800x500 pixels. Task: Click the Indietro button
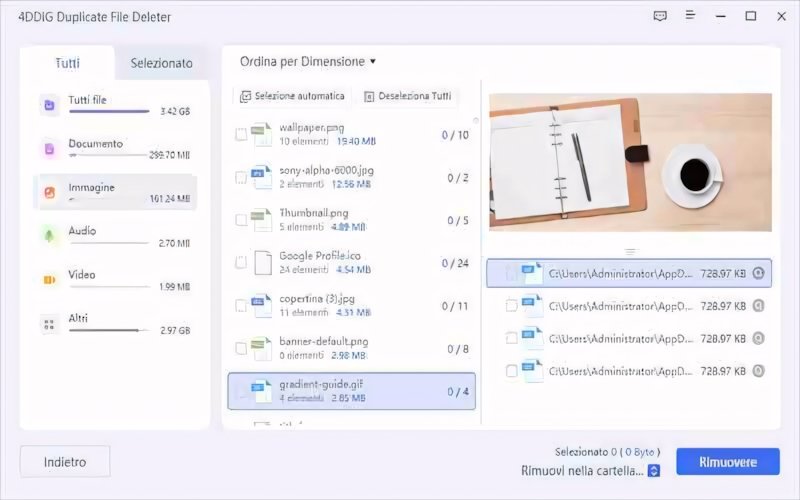65,462
